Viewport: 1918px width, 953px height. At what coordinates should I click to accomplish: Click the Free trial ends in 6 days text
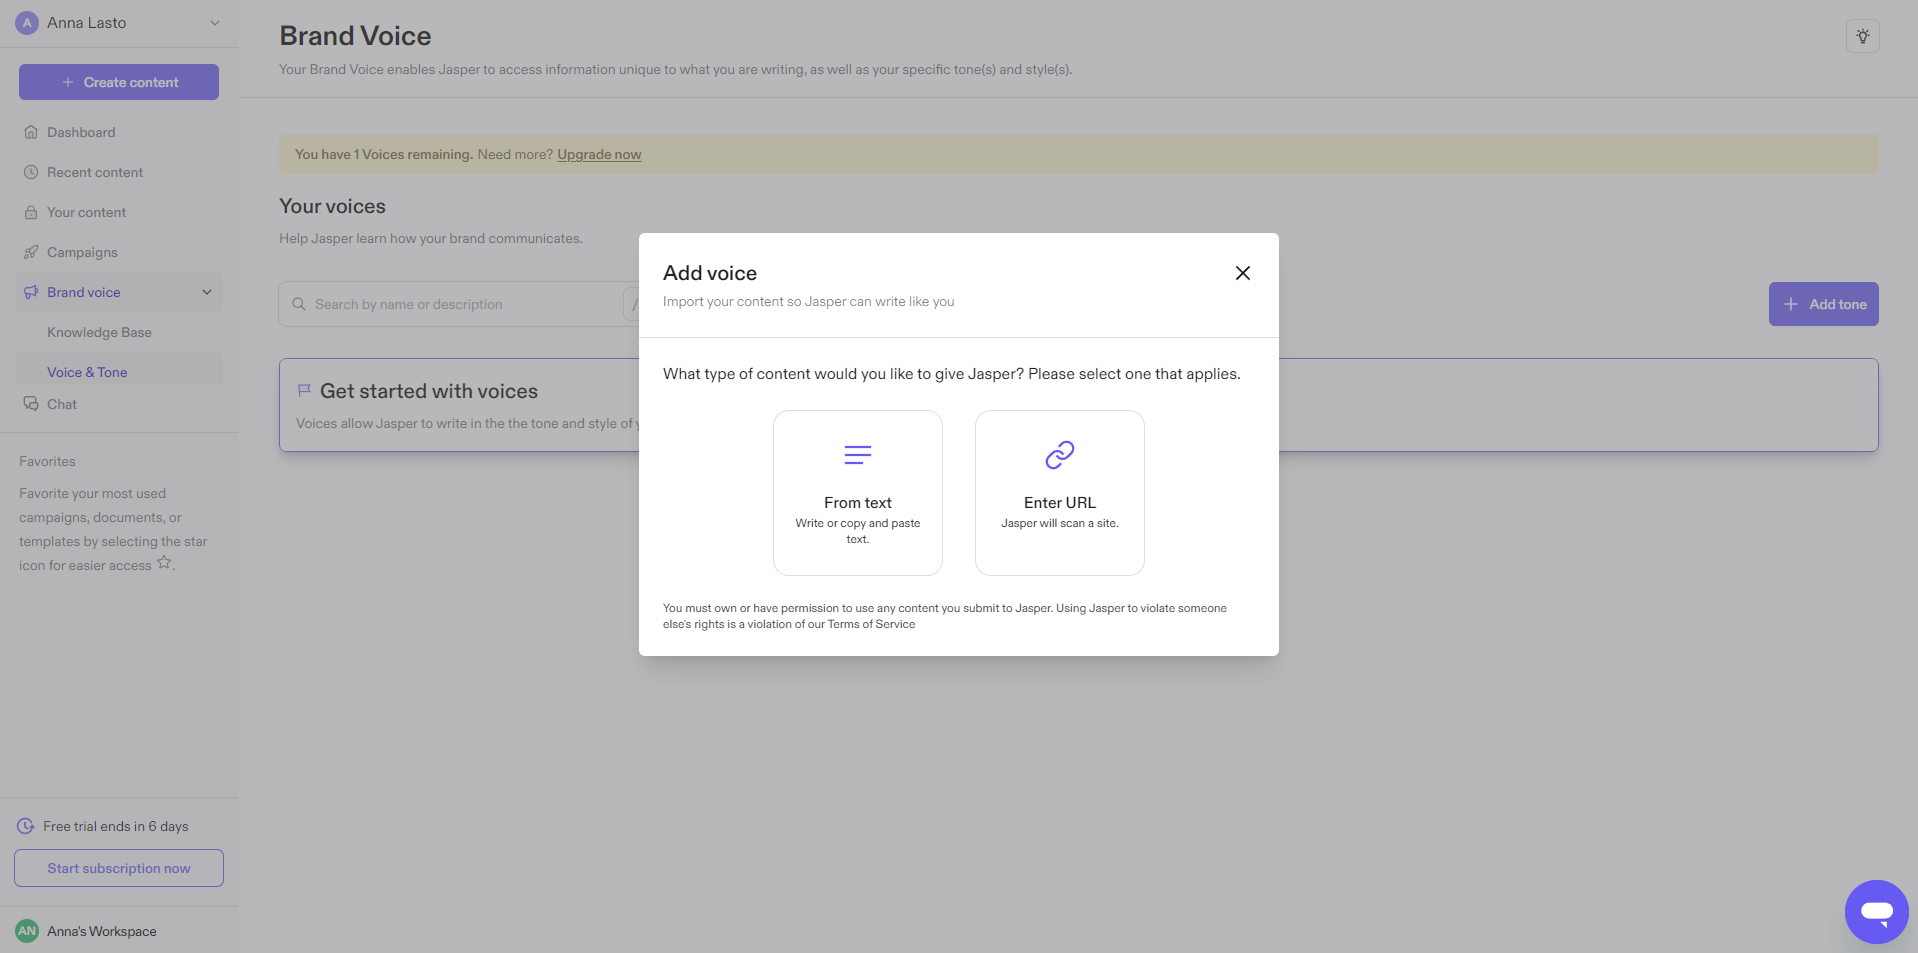(x=116, y=826)
